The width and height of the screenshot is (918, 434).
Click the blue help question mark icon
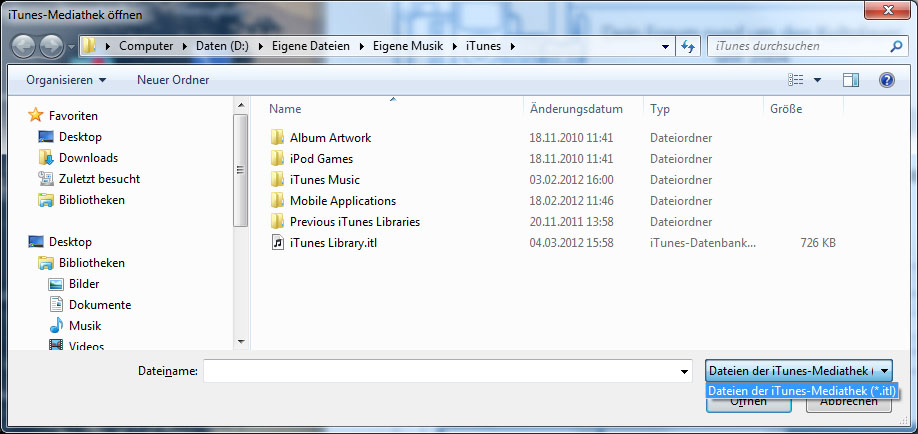[886, 80]
